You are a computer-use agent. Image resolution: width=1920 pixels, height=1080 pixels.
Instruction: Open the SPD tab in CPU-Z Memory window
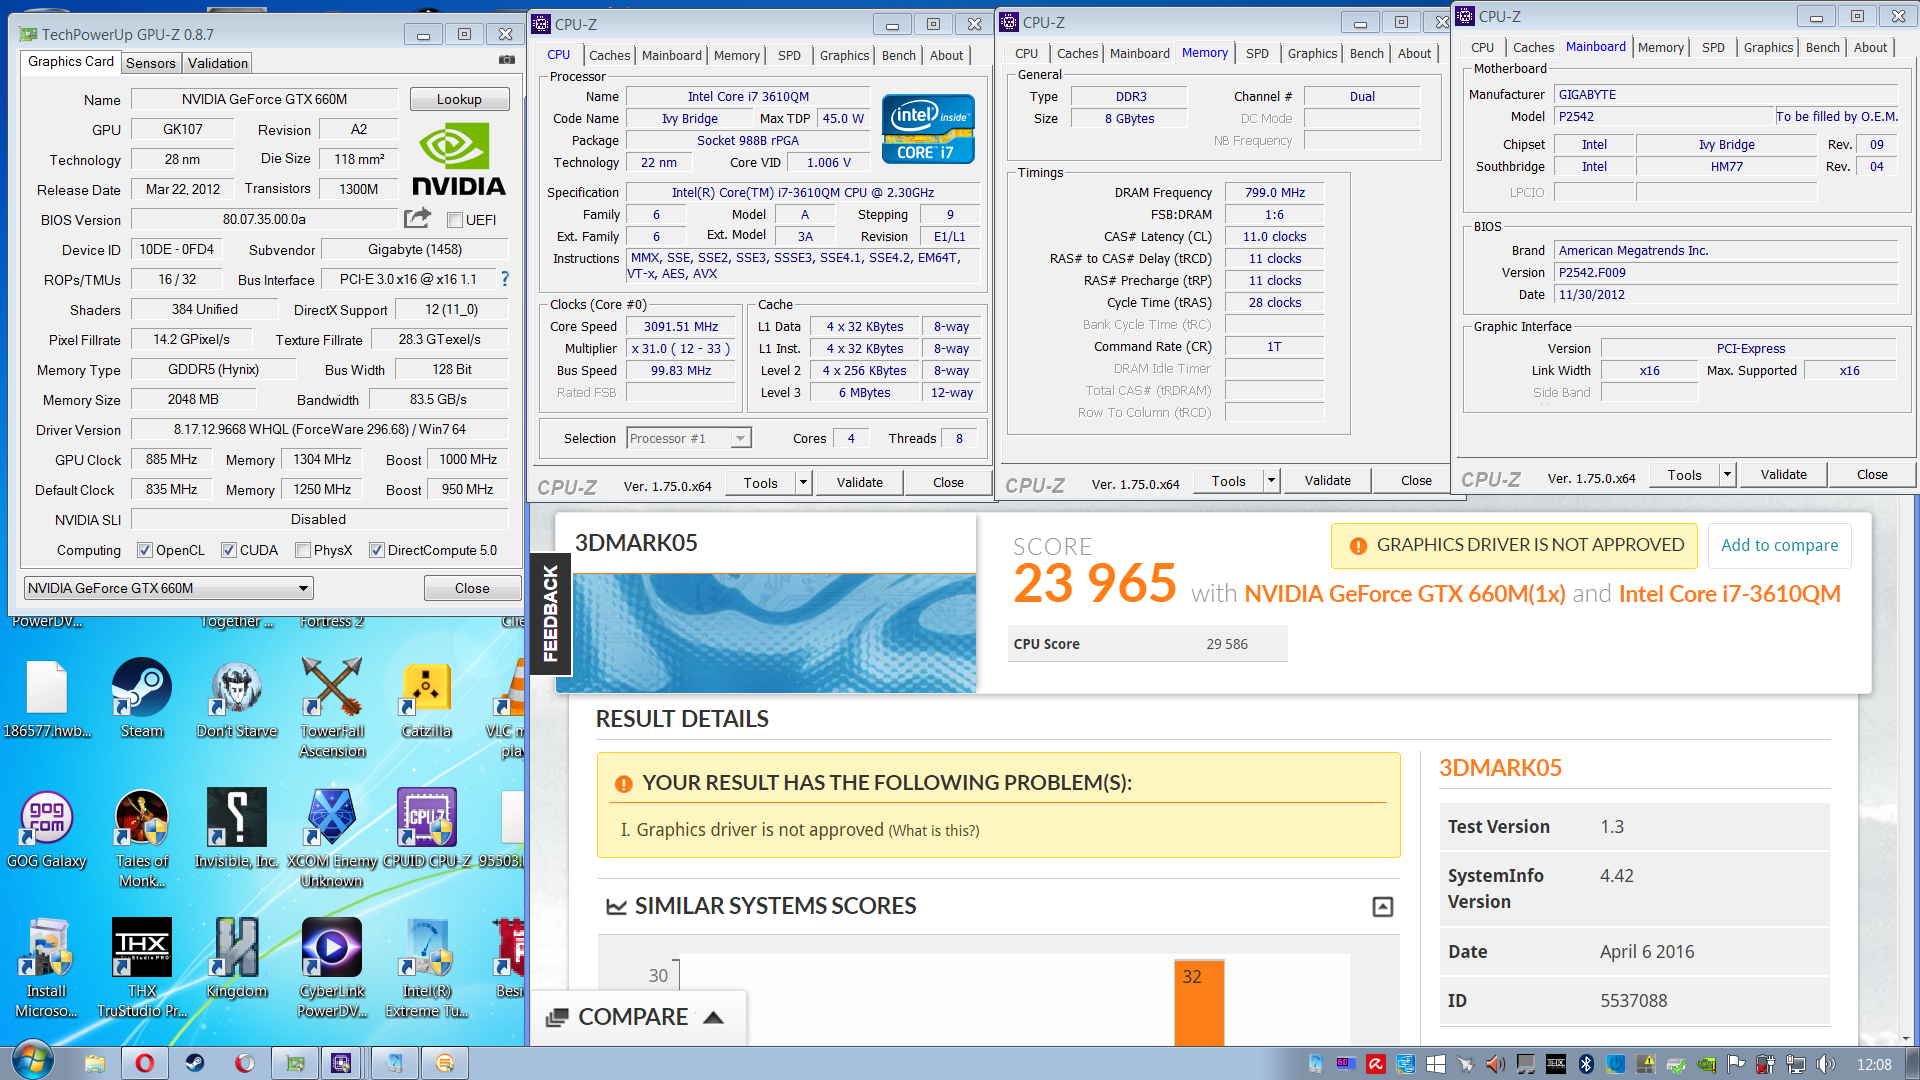(1257, 53)
